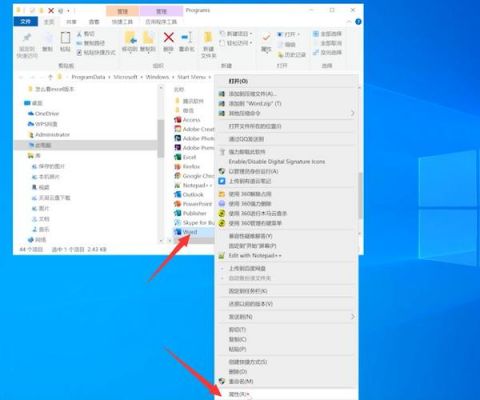Switch to the Home ribbon tab
Image resolution: width=480 pixels, height=400 pixels.
tap(49, 22)
